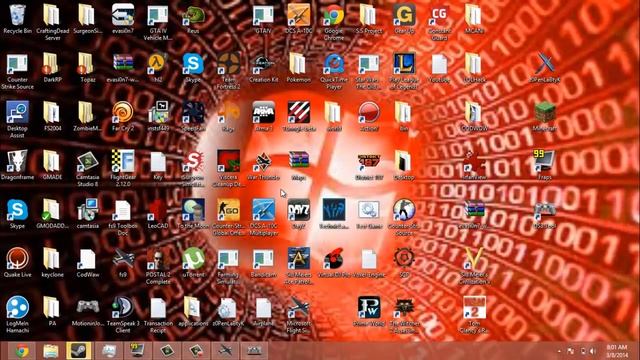Launch Counter-Strike Global Offensive shortcut
The width and height of the screenshot is (640, 360).
229,217
